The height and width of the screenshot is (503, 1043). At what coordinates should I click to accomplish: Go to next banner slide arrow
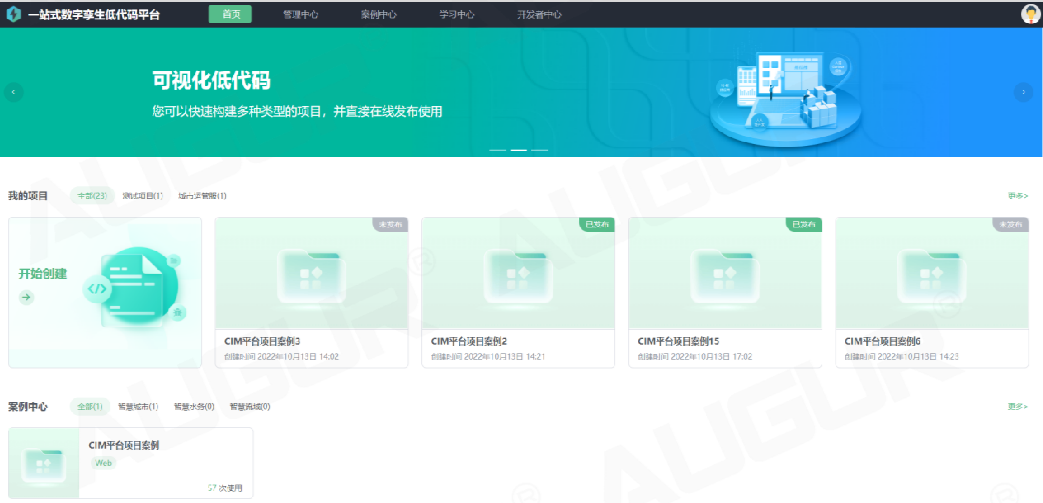coord(1023,92)
